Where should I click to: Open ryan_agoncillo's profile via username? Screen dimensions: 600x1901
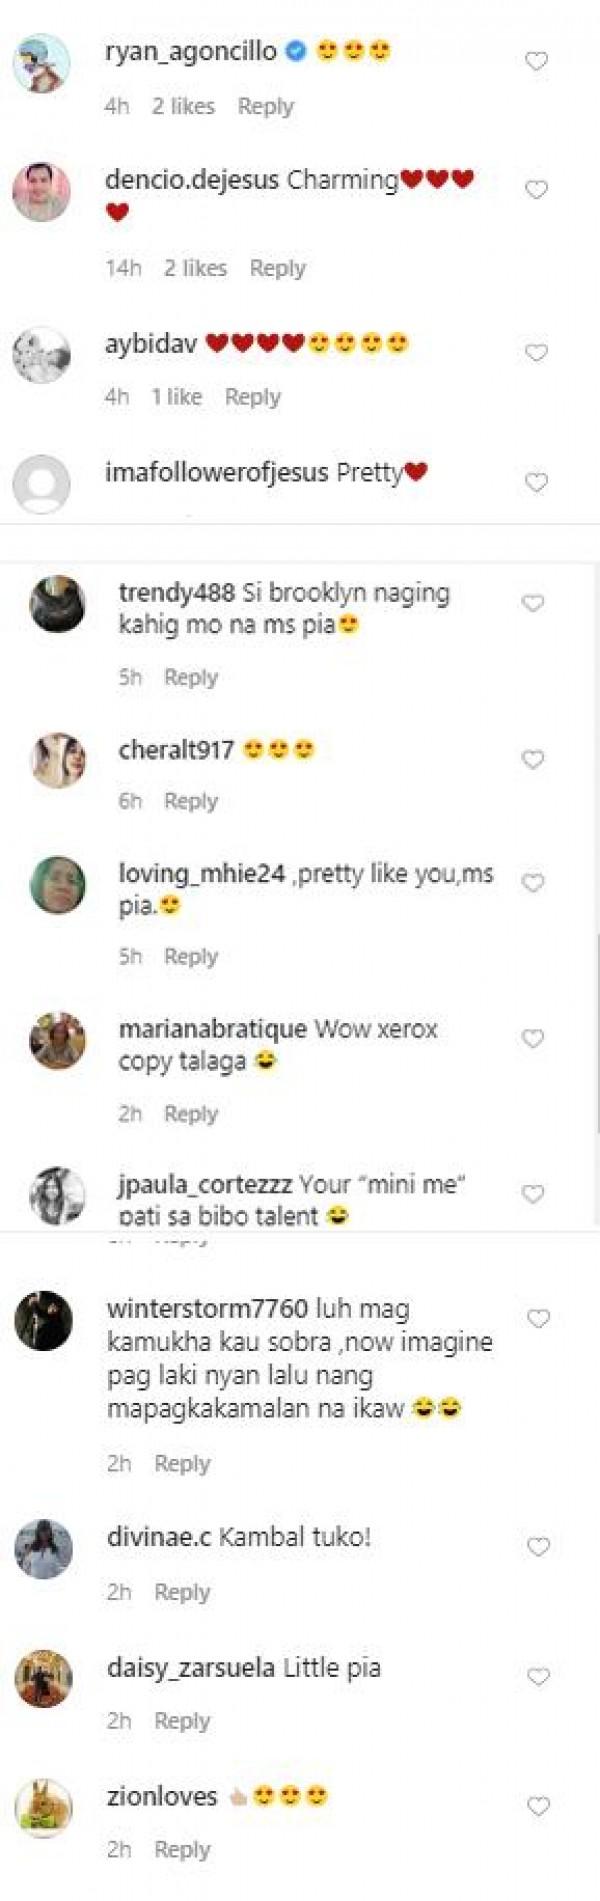(x=191, y=51)
